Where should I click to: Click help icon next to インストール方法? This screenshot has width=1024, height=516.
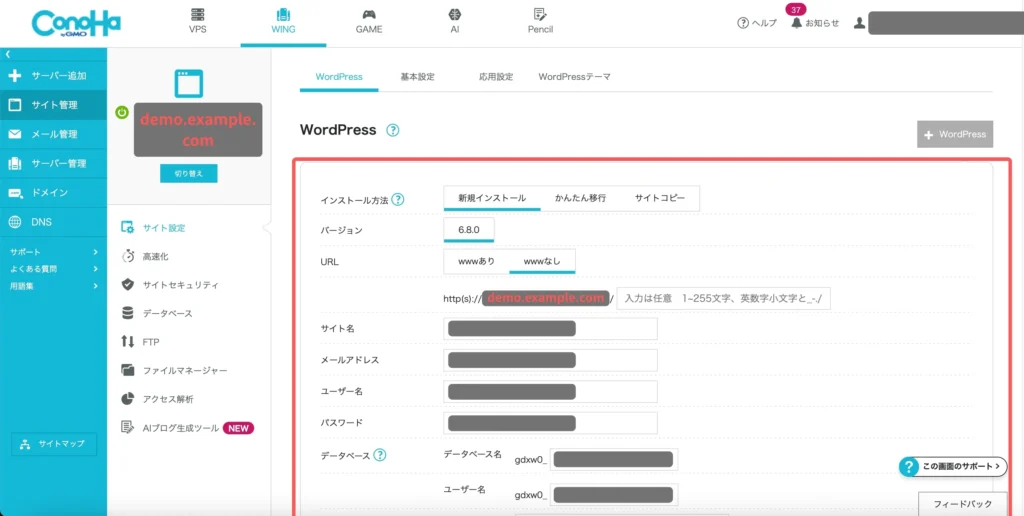coord(398,200)
